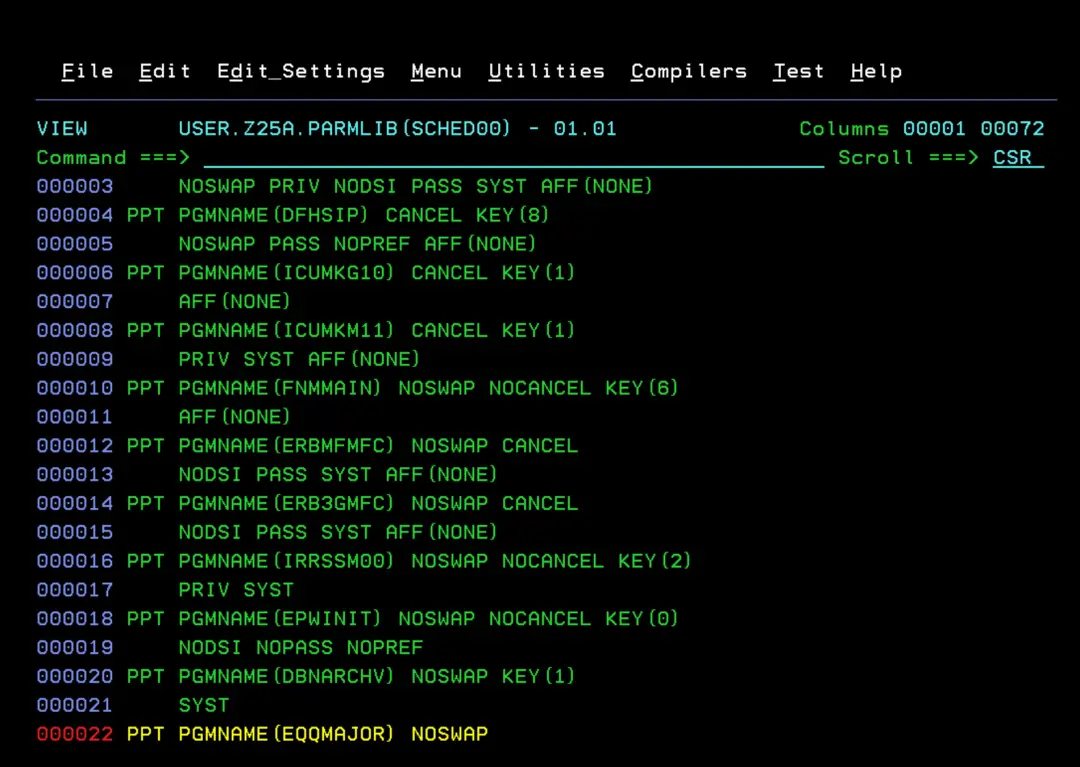Click line number 000012

click(x=75, y=446)
